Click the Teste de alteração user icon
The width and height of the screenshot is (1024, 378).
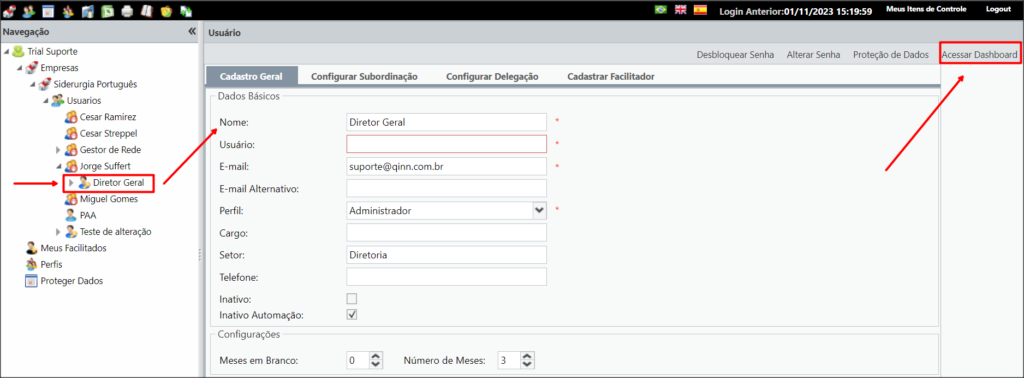tap(71, 232)
